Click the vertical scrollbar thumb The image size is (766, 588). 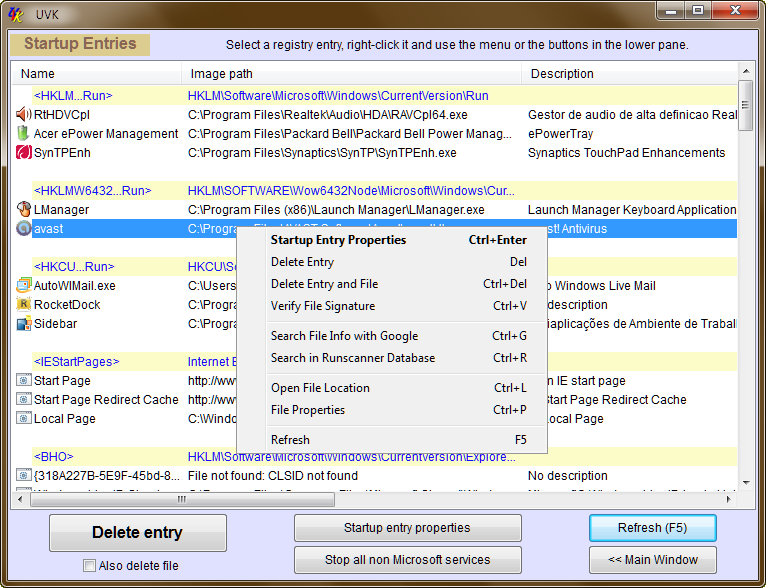pyautogui.click(x=745, y=105)
